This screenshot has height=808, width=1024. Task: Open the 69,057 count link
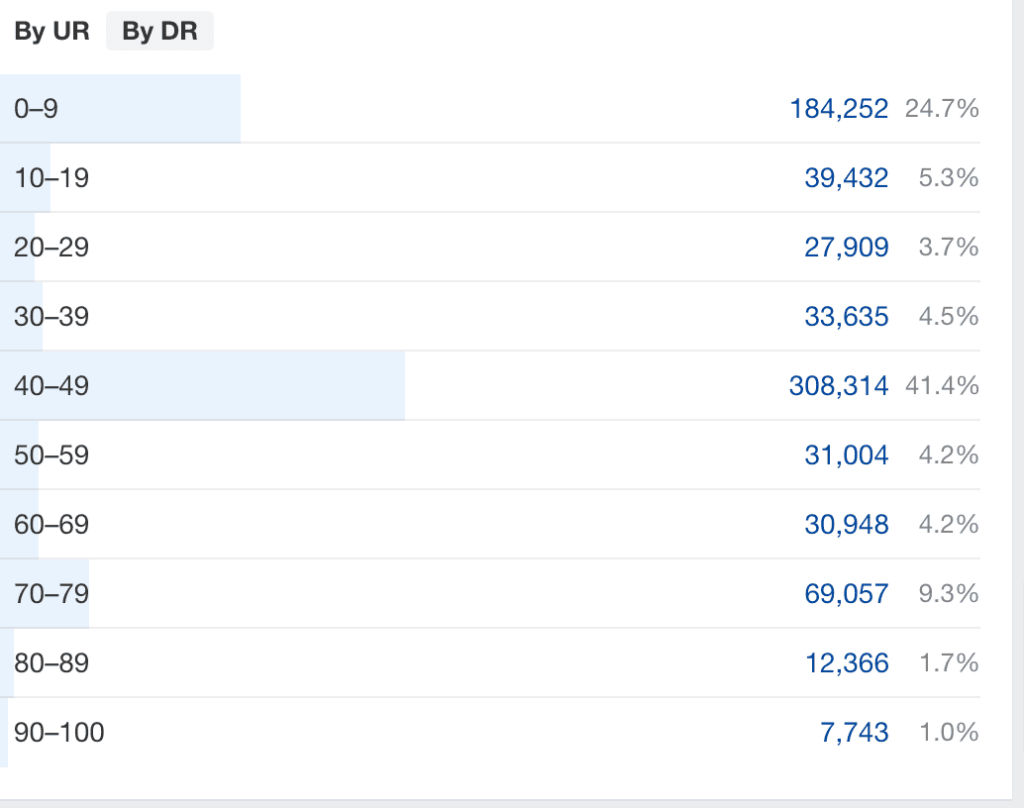(x=846, y=593)
